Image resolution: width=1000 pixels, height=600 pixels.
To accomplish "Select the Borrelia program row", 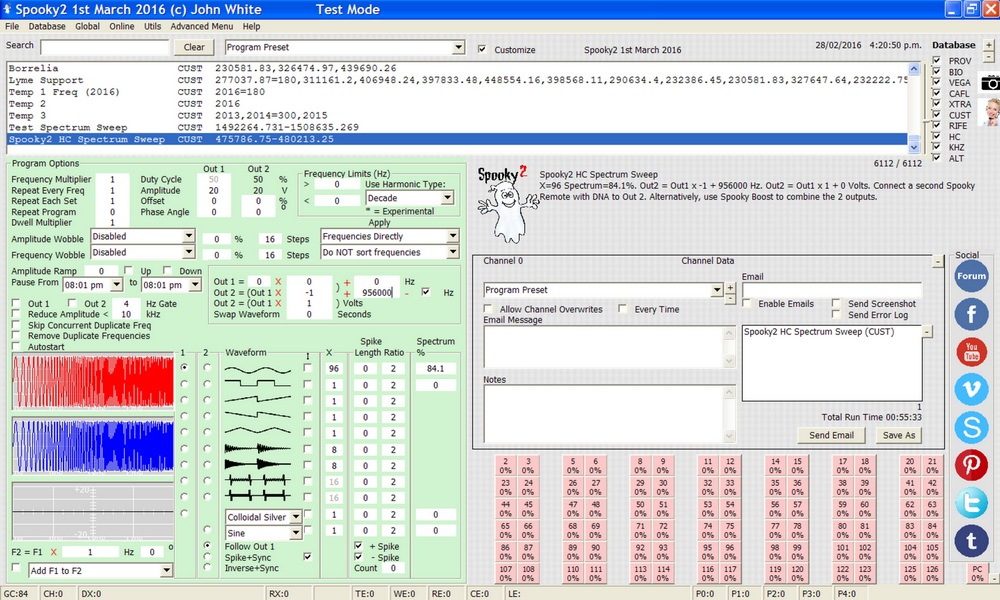I will pos(458,68).
